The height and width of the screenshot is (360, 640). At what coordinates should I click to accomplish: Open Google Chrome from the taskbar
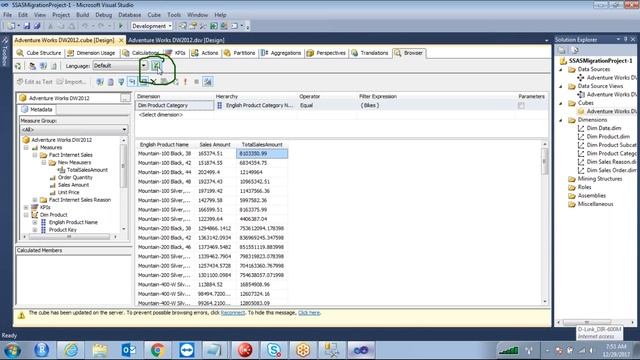coord(158,350)
